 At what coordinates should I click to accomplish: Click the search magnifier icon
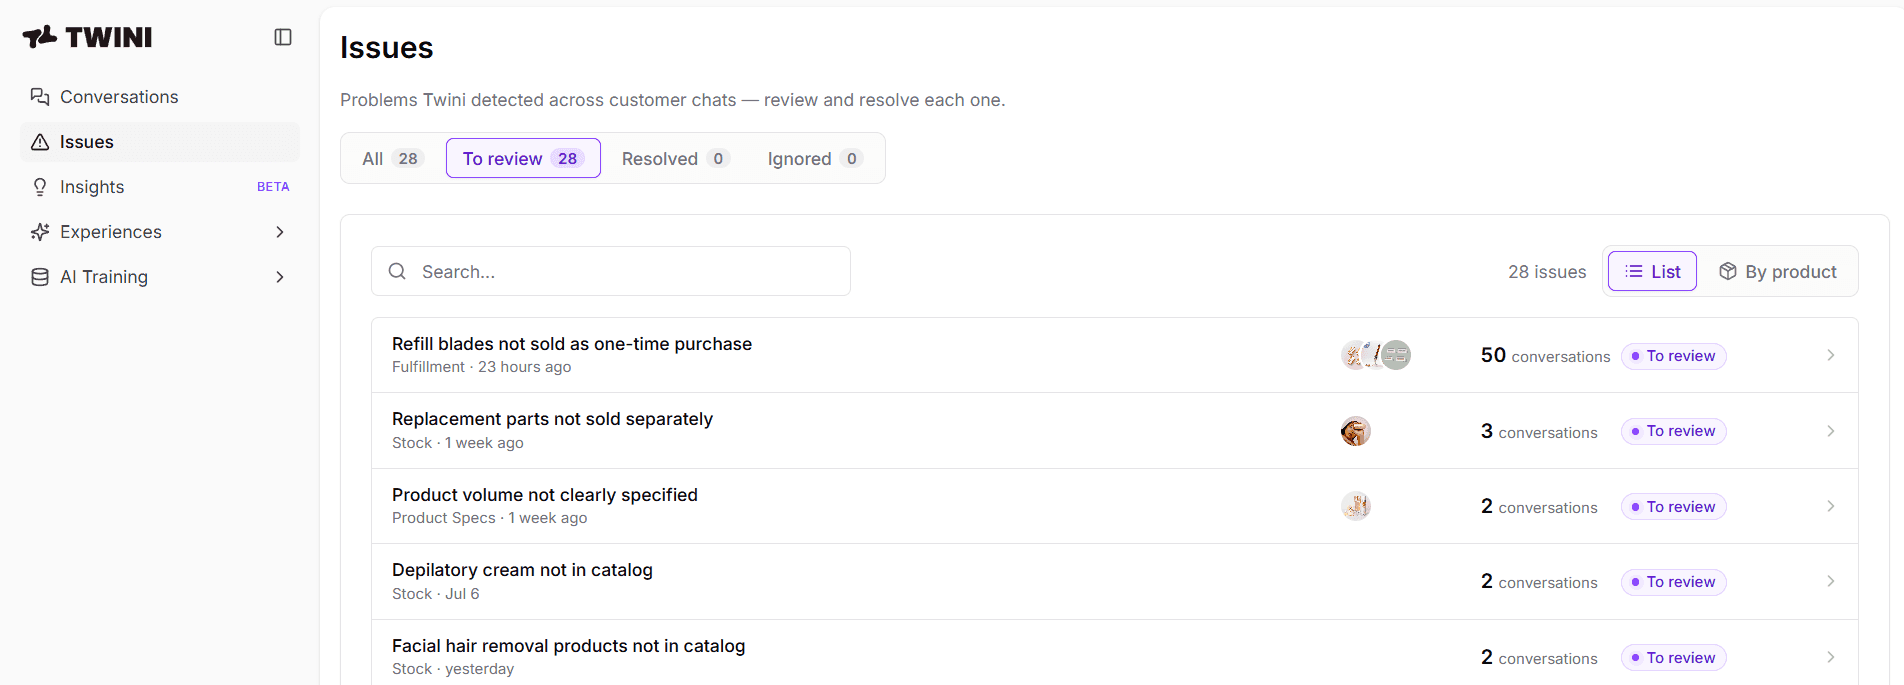[x=397, y=271]
